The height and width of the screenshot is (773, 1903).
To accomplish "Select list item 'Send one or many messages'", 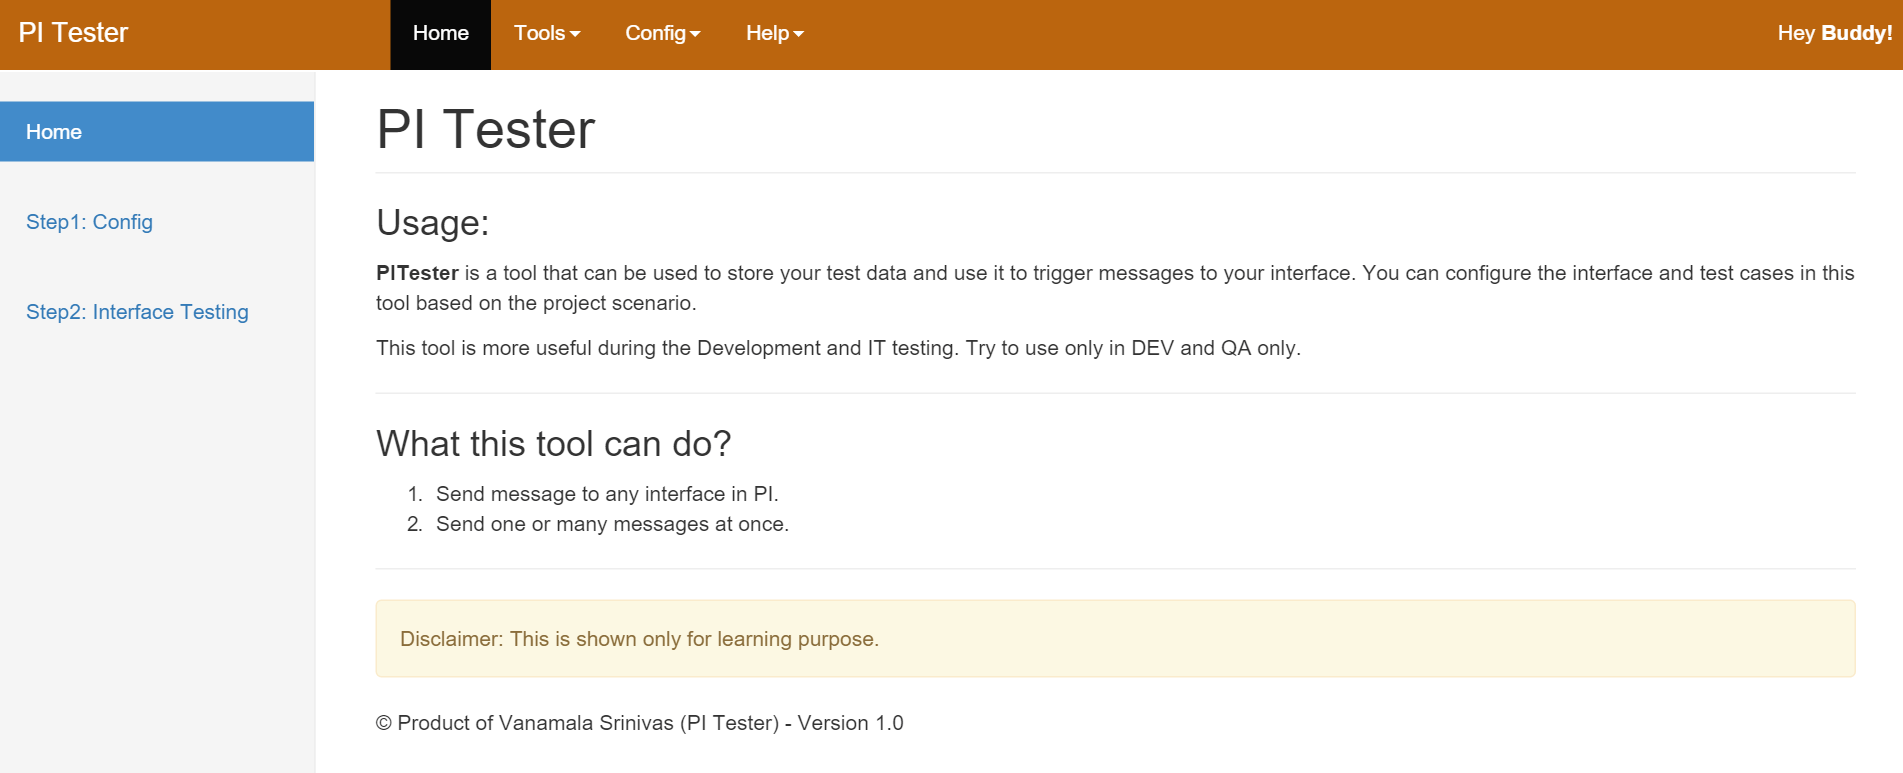I will point(612,524).
